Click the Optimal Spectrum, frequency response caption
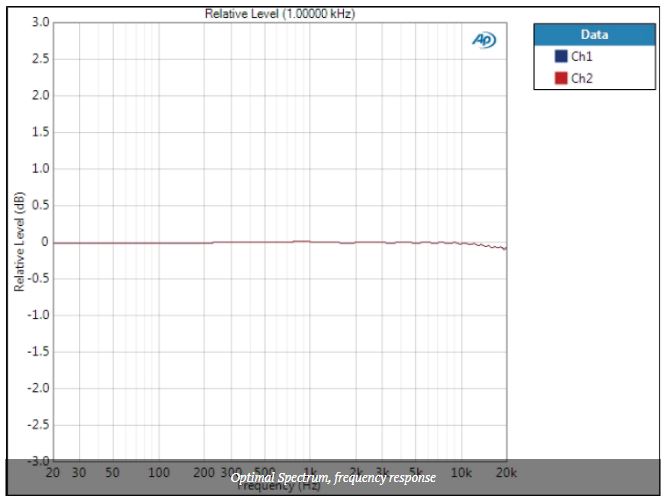The image size is (666, 498). [x=333, y=478]
